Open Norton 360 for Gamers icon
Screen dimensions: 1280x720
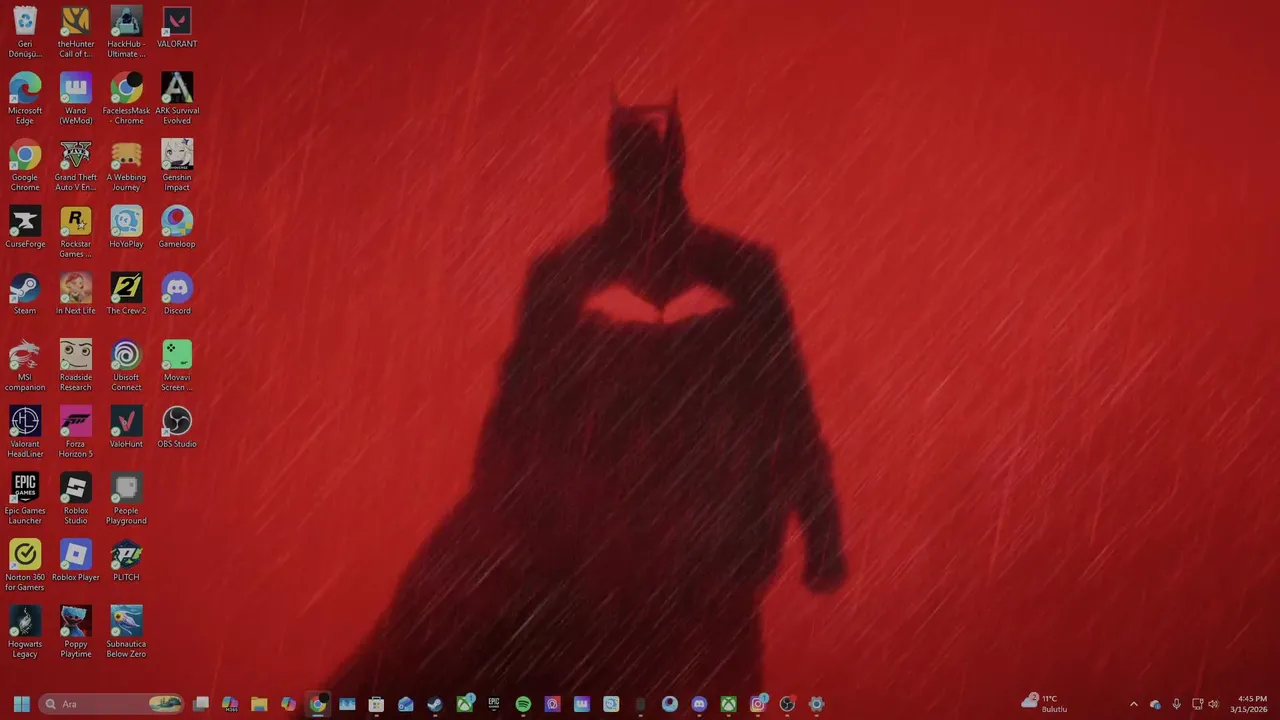coord(25,566)
